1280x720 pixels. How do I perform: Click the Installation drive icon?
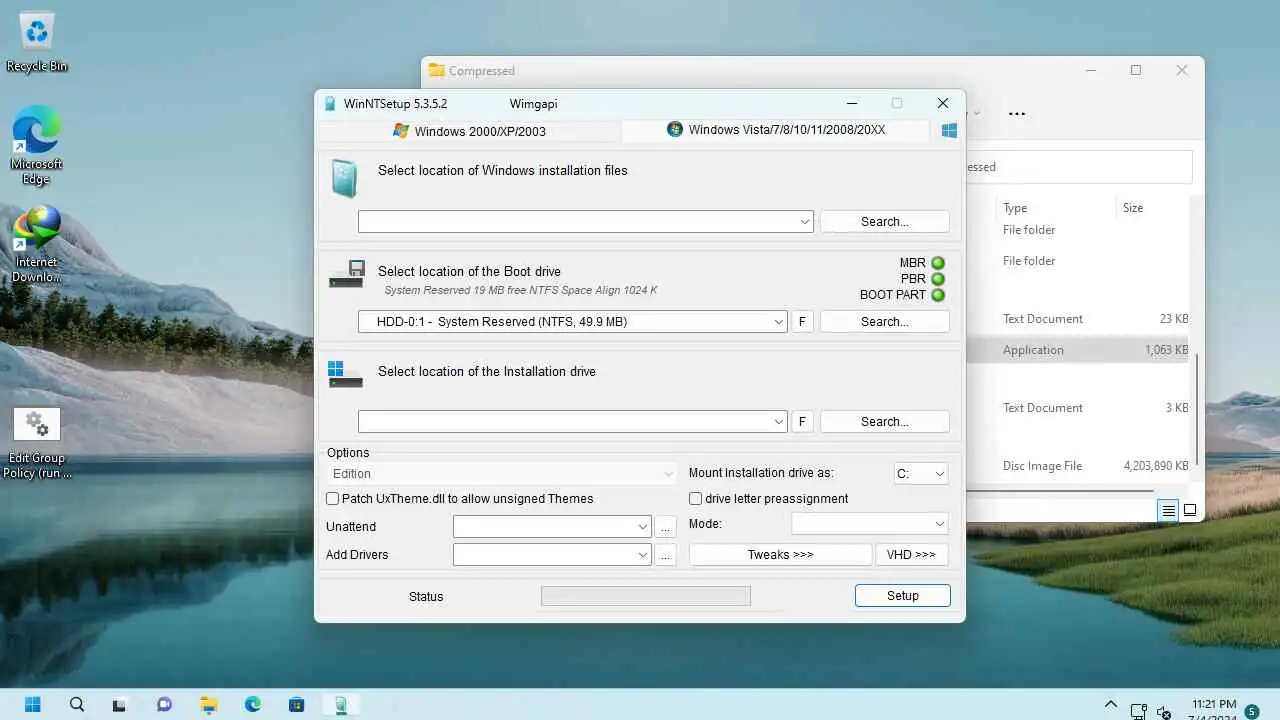click(345, 374)
